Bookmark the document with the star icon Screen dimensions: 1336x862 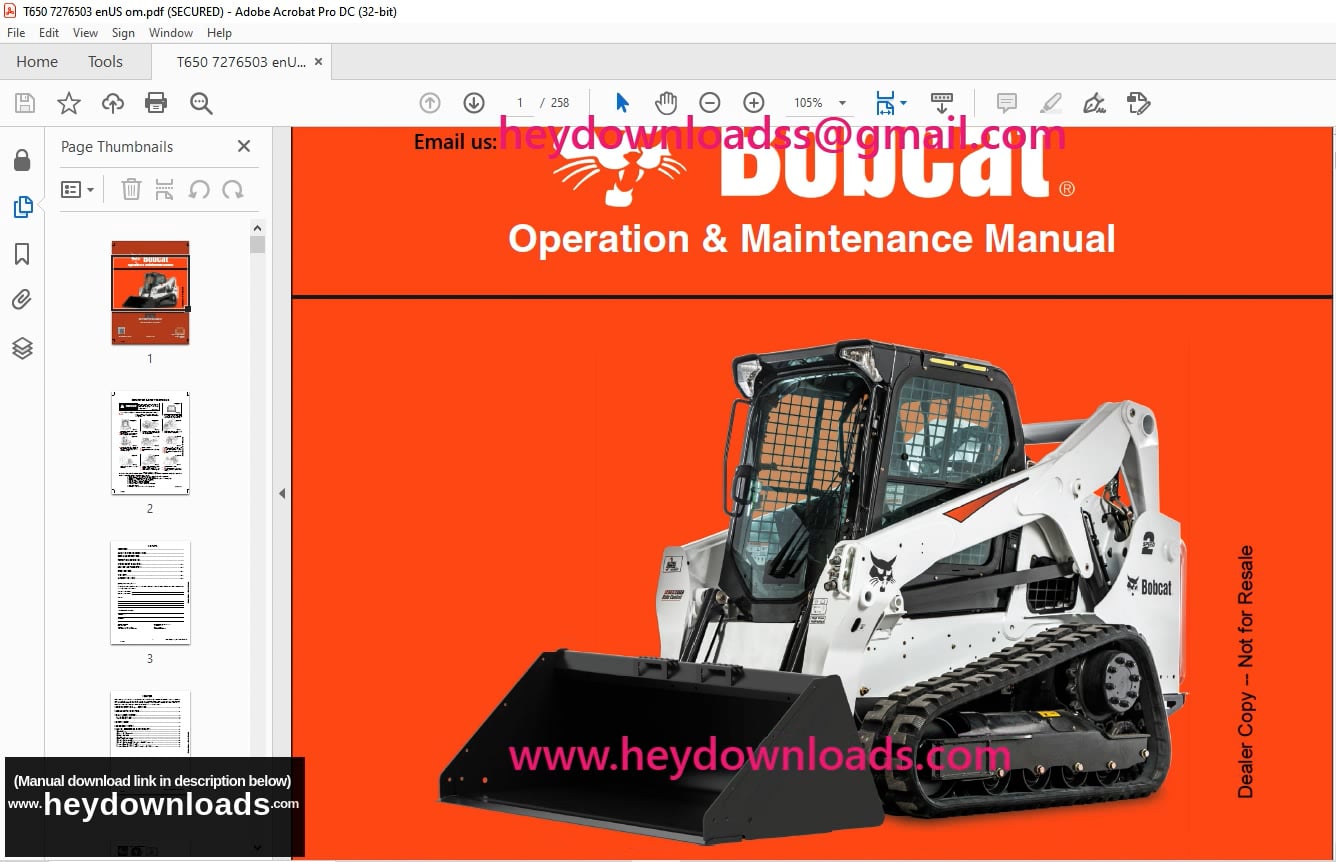coord(68,103)
